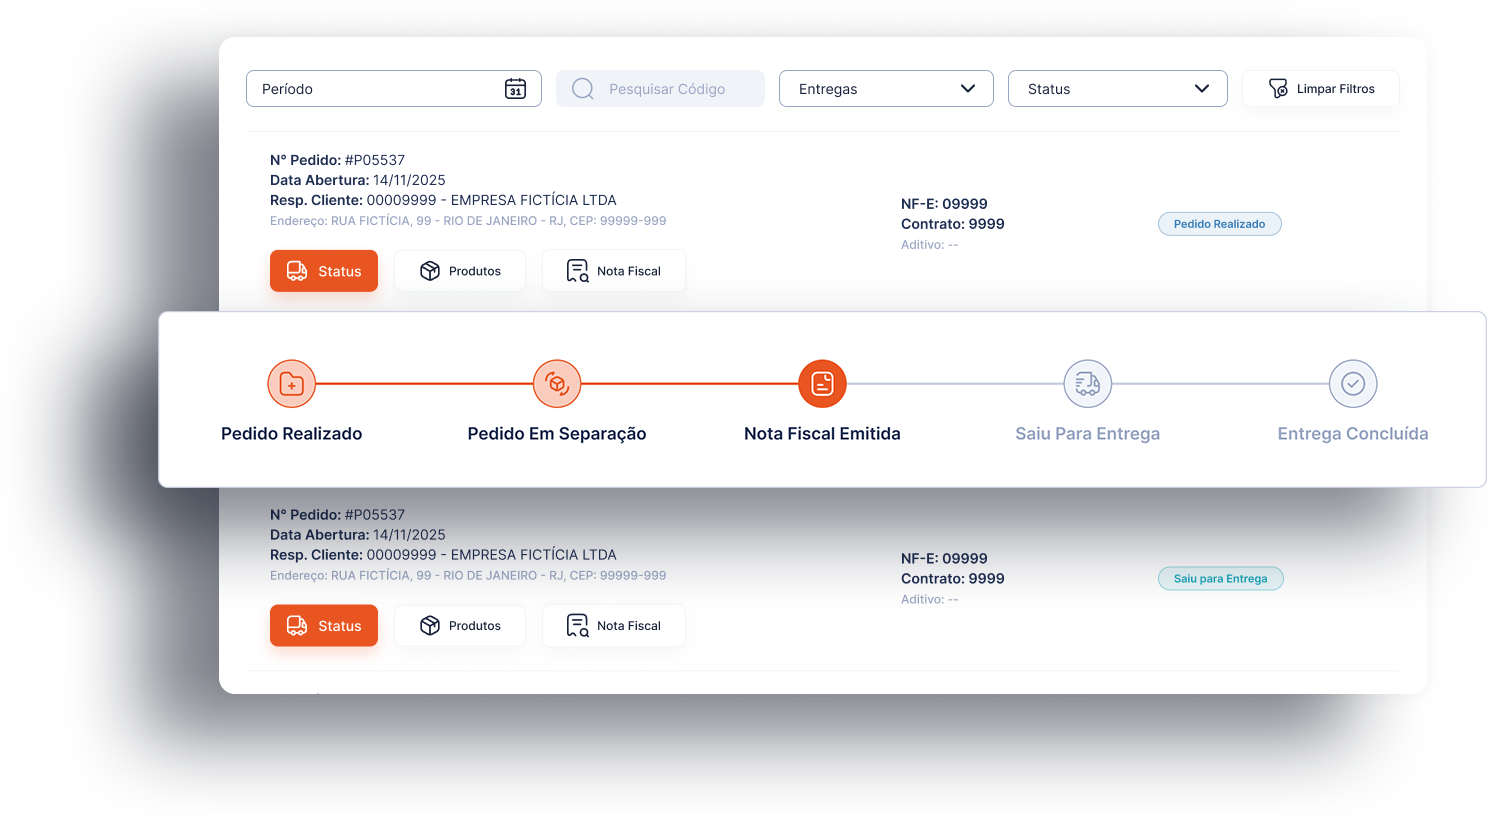Click the Saiu para Entrega status badge
This screenshot has height=821, width=1491.
point(1220,579)
